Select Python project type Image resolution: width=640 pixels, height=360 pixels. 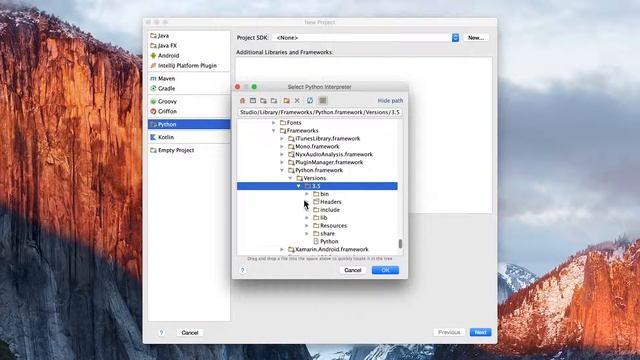pyautogui.click(x=189, y=124)
